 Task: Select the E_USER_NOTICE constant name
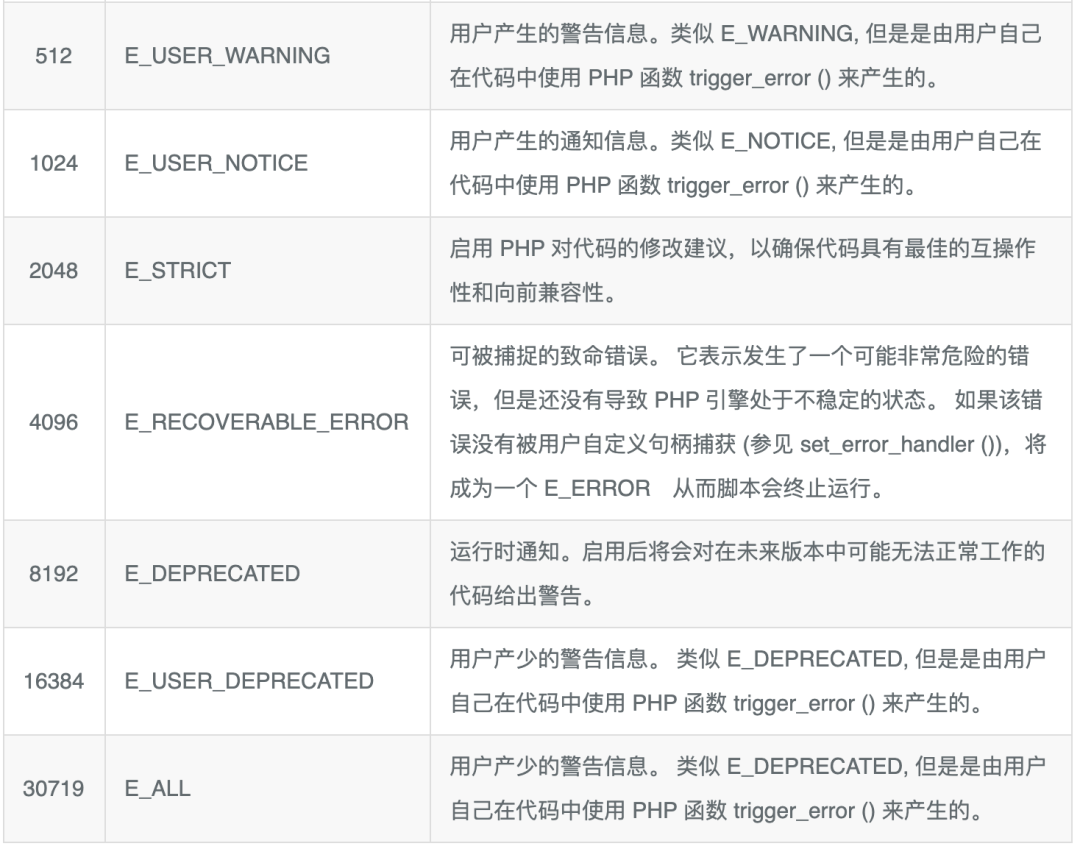(216, 163)
